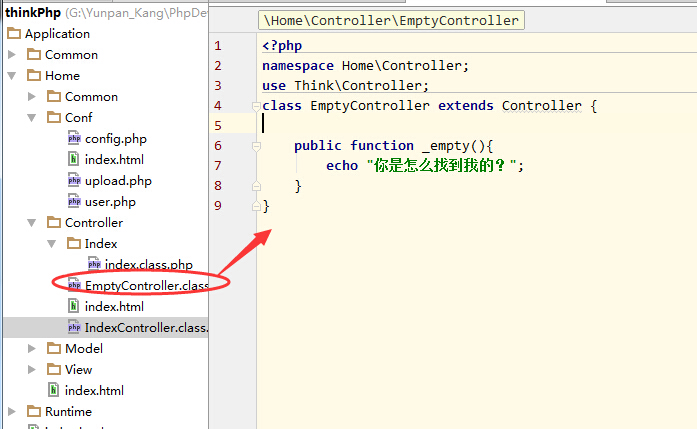Click the Runtime folder icon
This screenshot has width=697, height=429.
point(33,412)
